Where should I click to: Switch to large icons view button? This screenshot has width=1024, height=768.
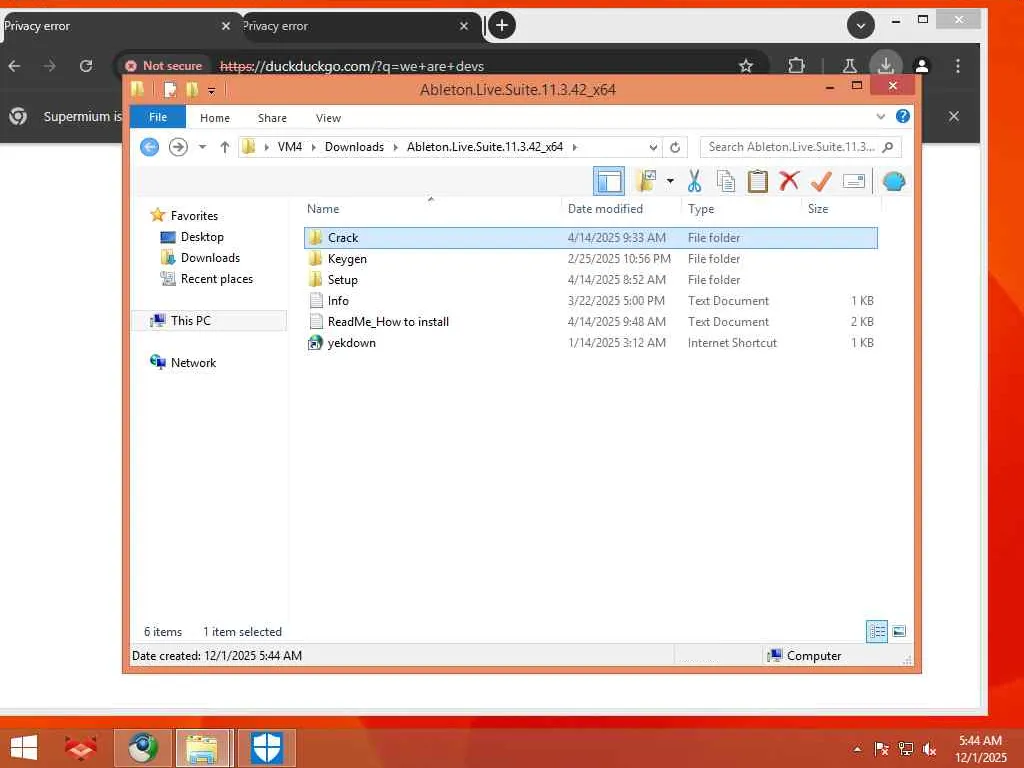(899, 632)
